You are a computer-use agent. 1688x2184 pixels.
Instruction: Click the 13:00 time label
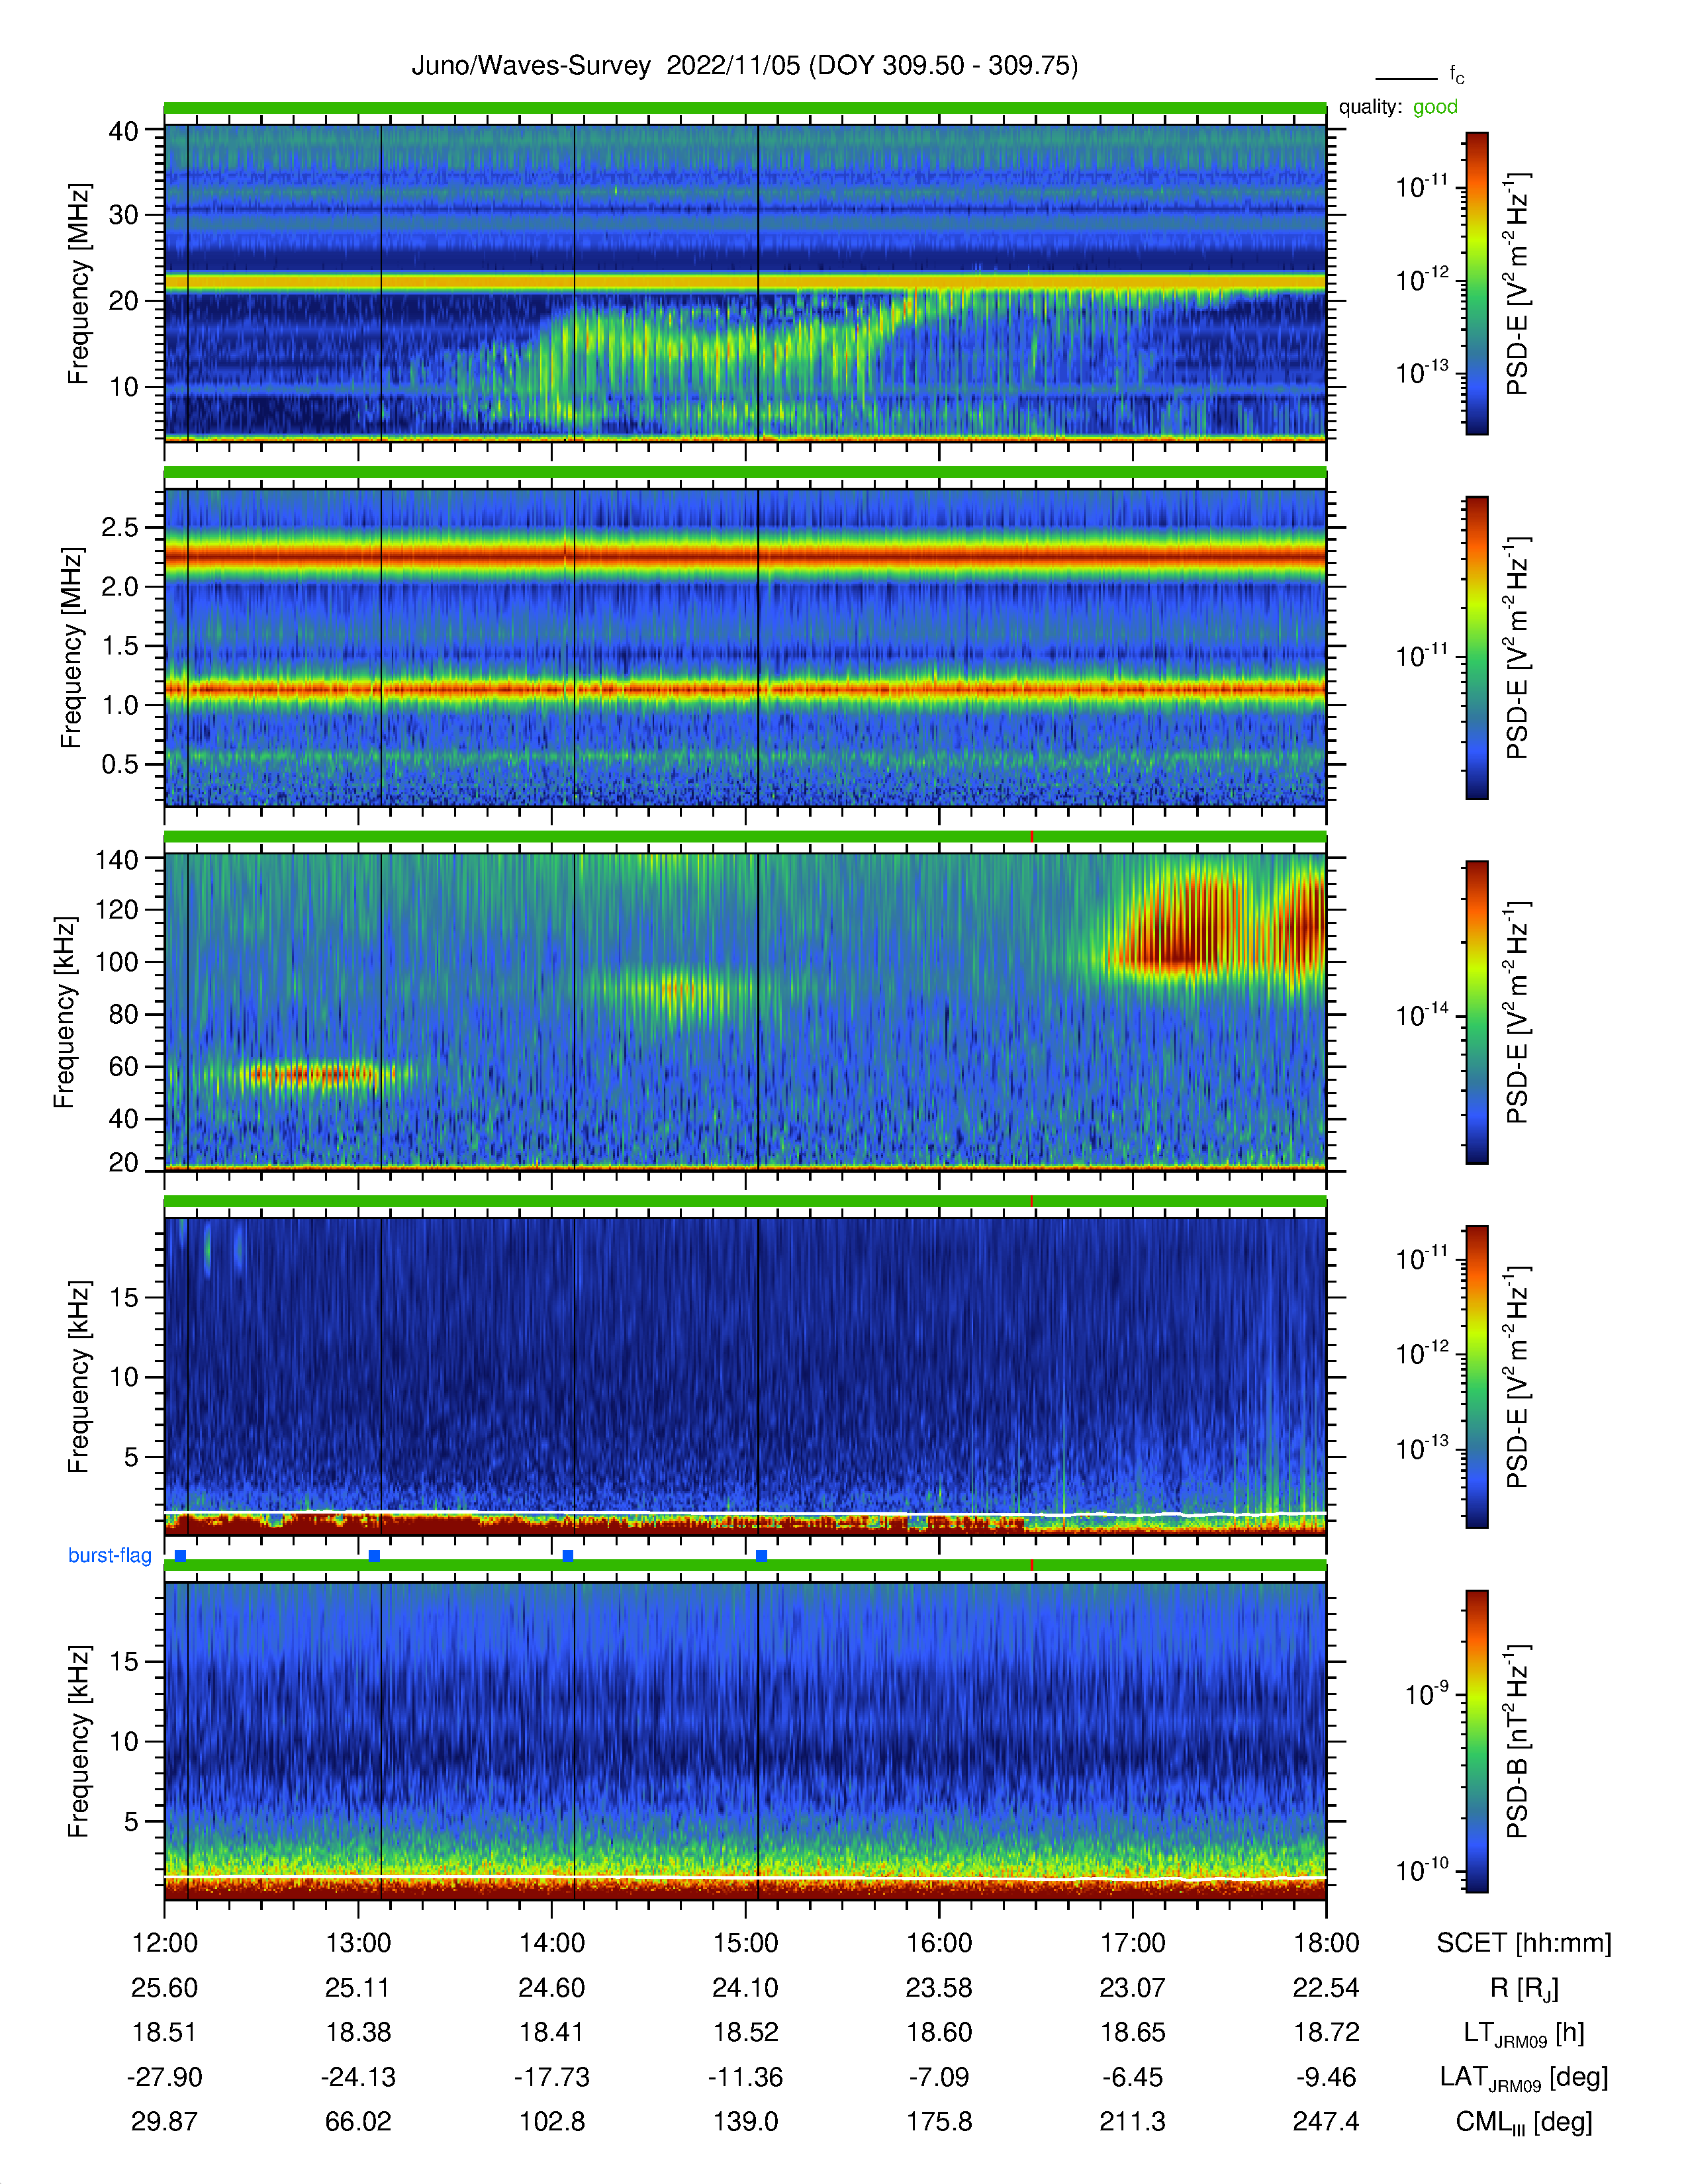click(x=358, y=1942)
